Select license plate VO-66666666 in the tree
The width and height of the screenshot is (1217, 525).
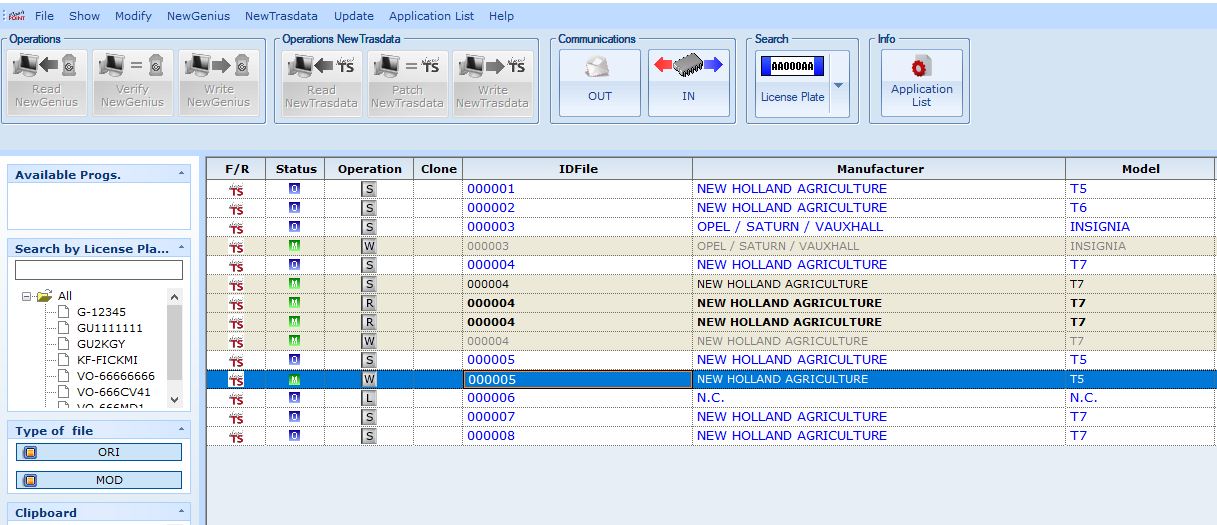[x=116, y=376]
